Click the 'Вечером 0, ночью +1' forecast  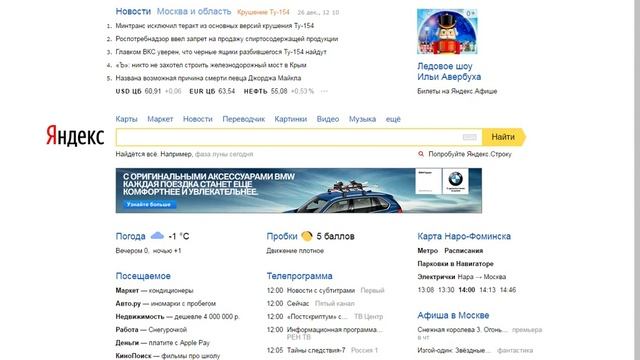tap(148, 251)
